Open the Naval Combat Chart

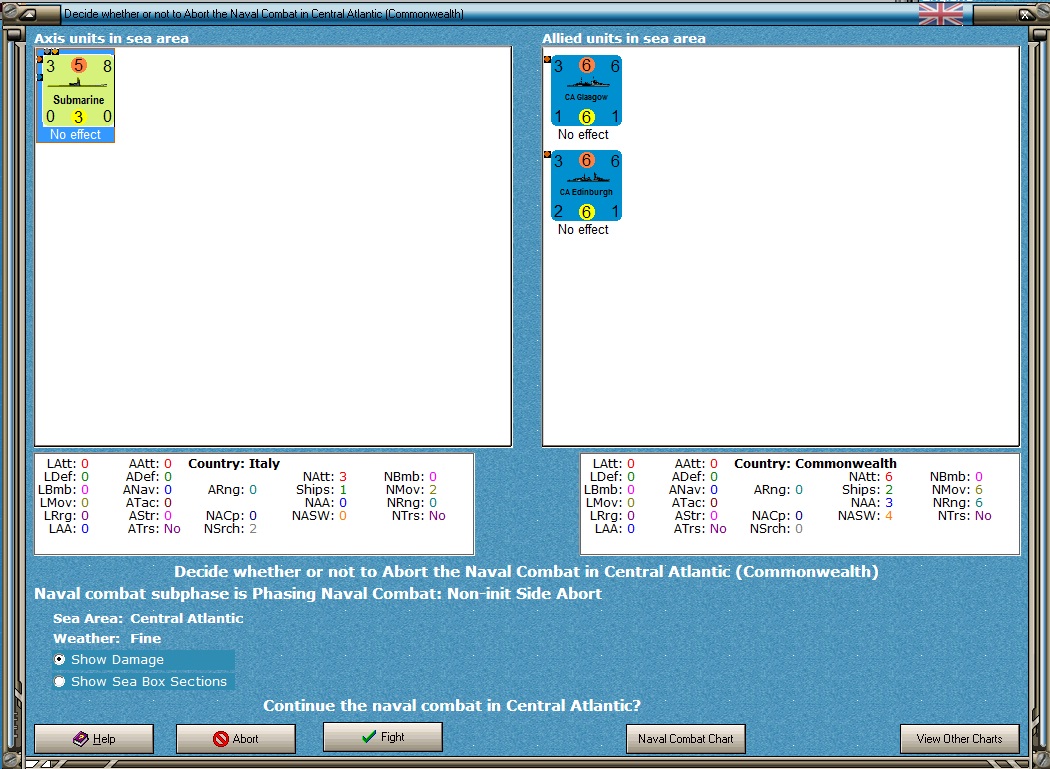[686, 739]
